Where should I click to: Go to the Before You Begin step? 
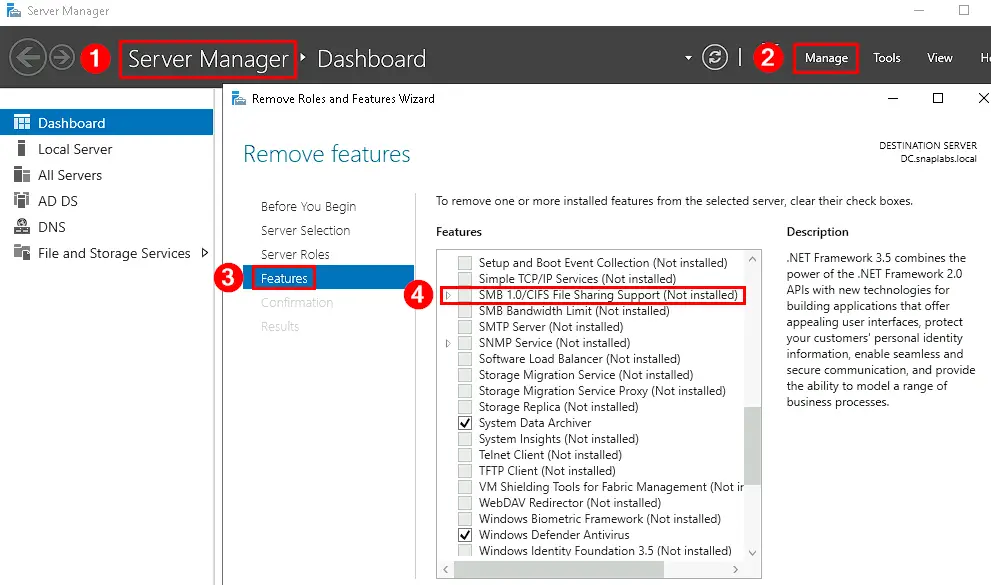[x=308, y=207]
